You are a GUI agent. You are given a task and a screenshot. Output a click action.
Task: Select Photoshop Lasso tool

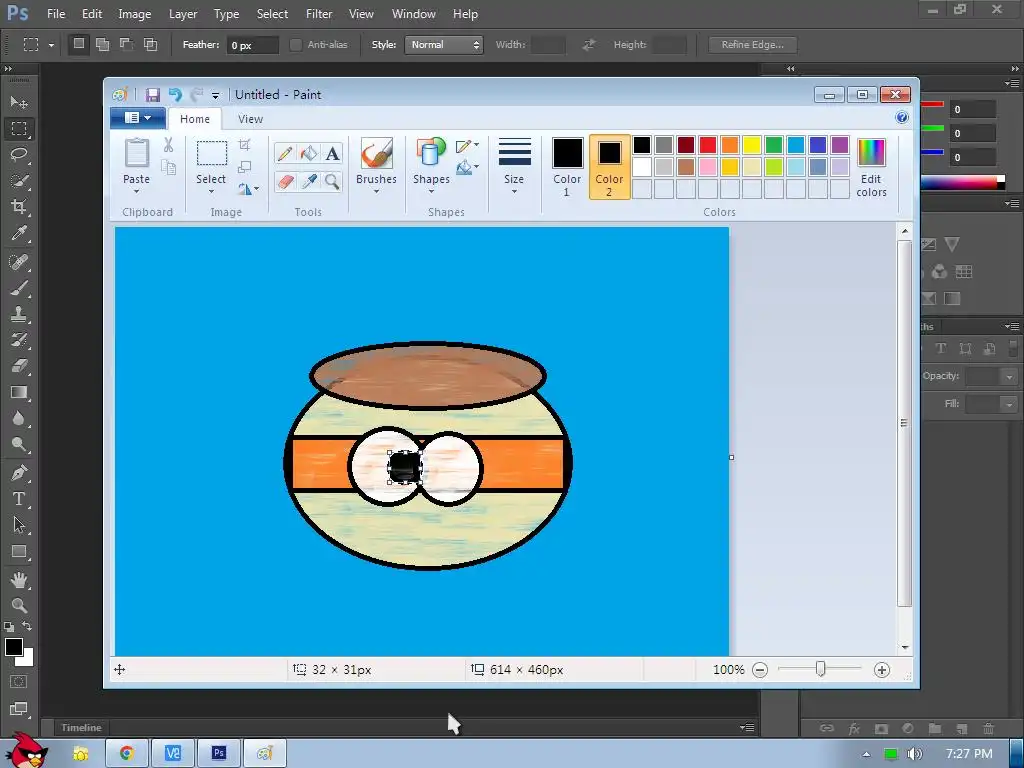tap(19, 155)
